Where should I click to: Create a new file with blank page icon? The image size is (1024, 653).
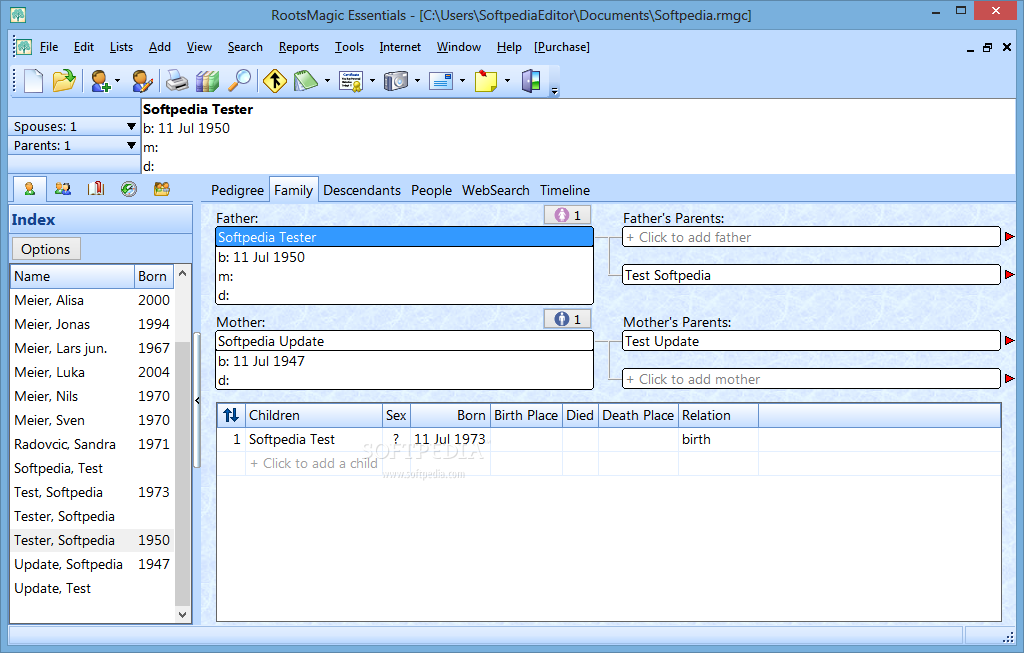click(x=33, y=81)
